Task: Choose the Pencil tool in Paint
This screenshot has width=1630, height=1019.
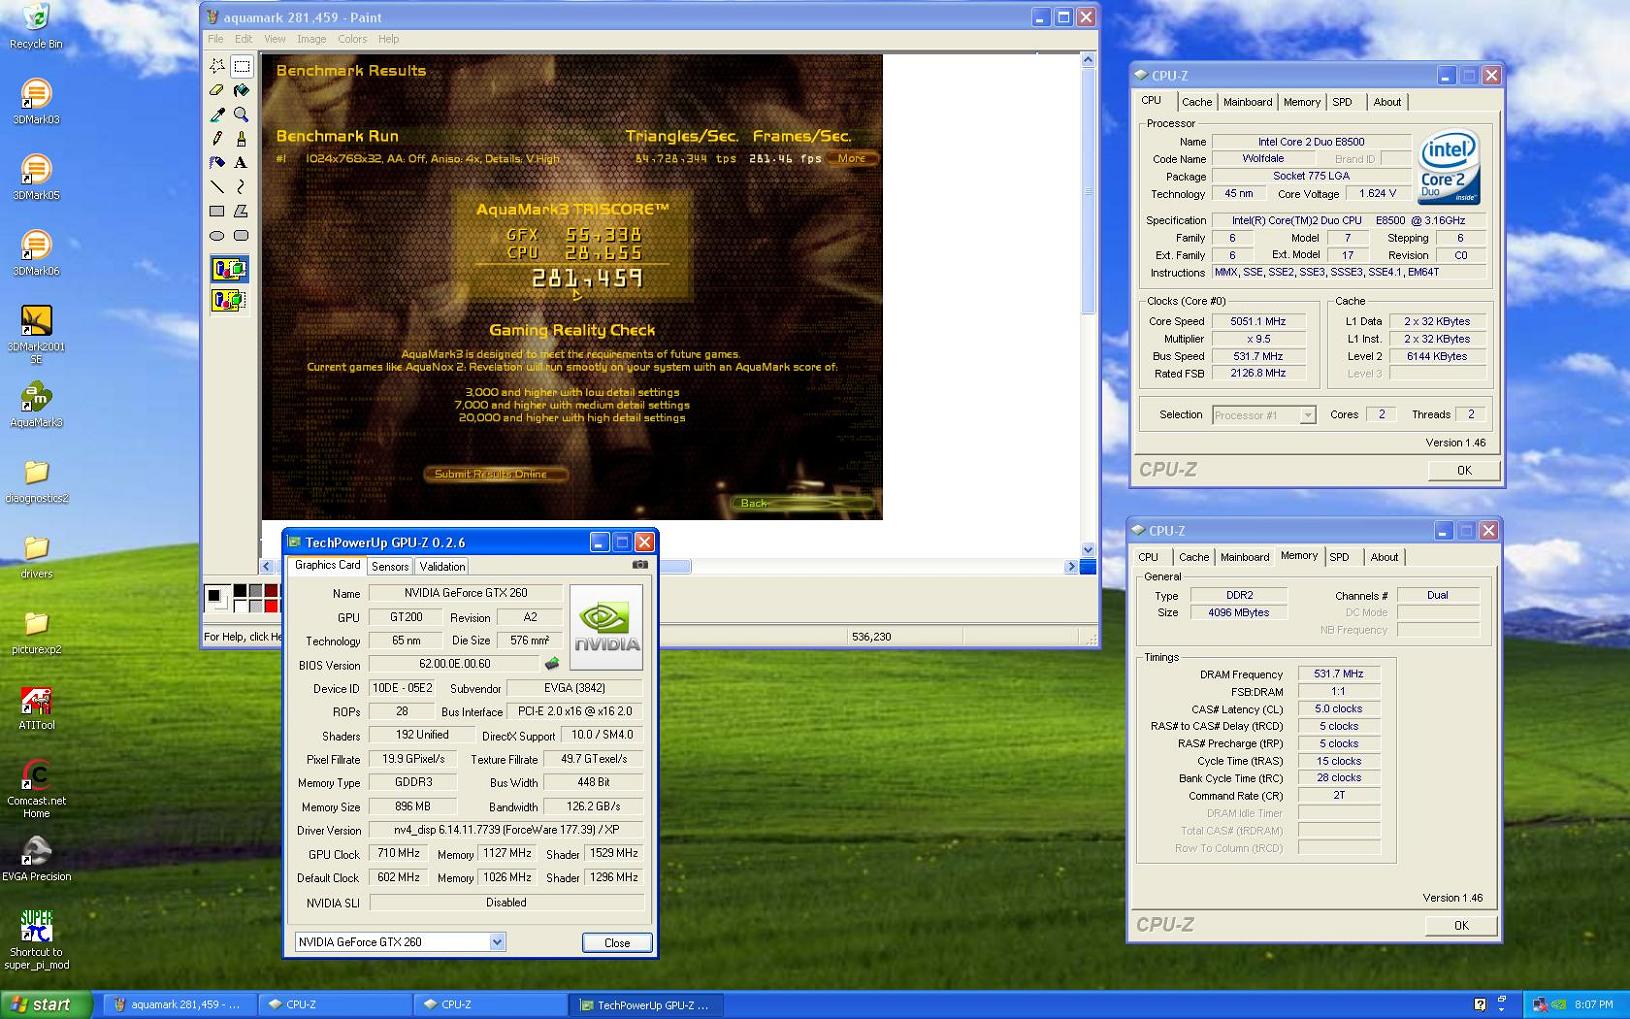Action: [217, 138]
